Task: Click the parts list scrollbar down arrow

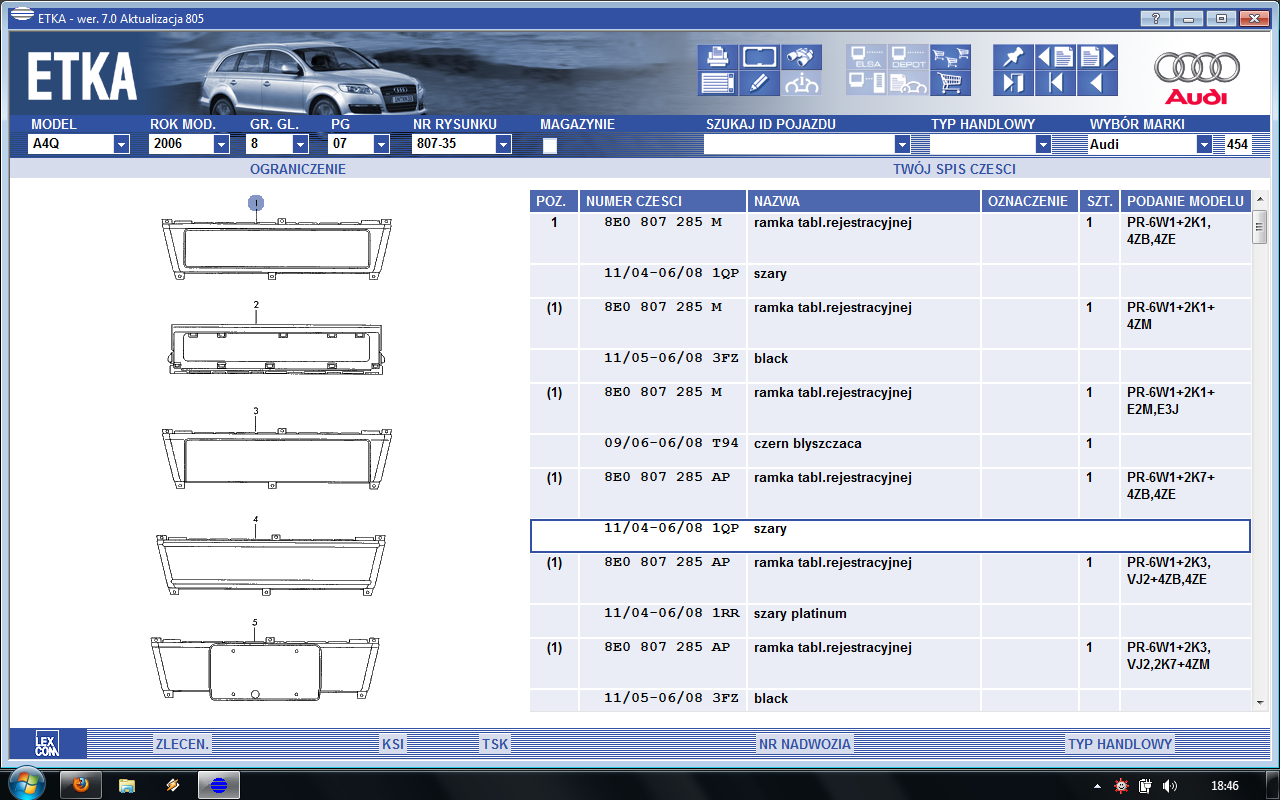Action: (x=1260, y=703)
